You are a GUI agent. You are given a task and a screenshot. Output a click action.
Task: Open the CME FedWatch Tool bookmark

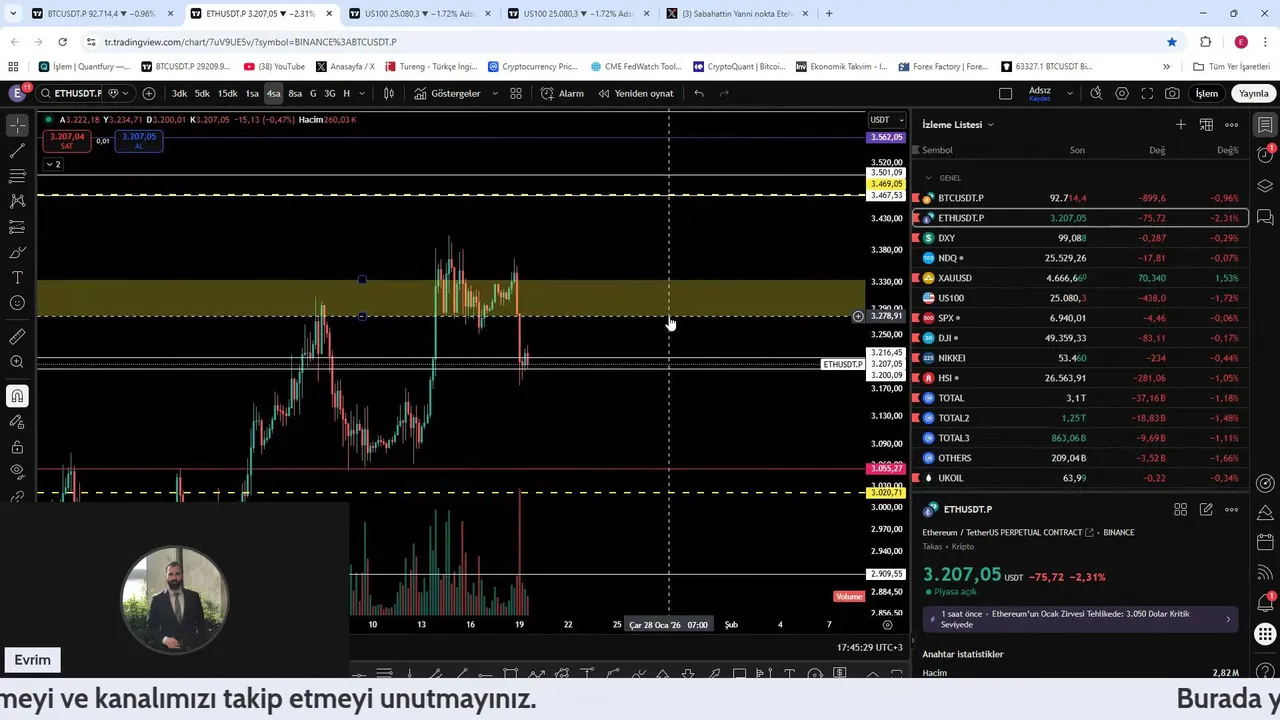coord(636,66)
